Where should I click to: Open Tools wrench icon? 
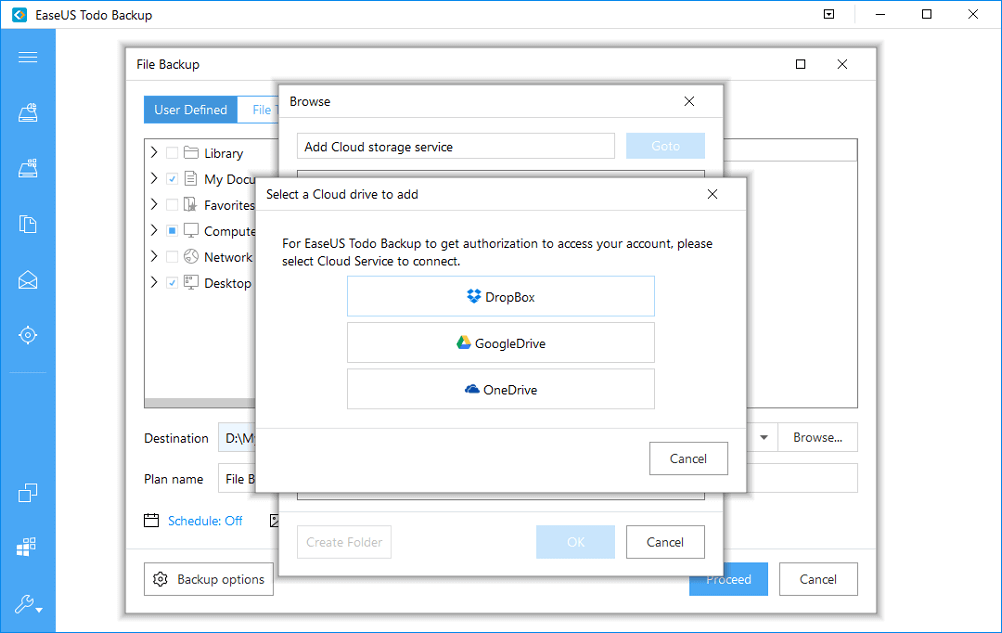pyautogui.click(x=24, y=604)
